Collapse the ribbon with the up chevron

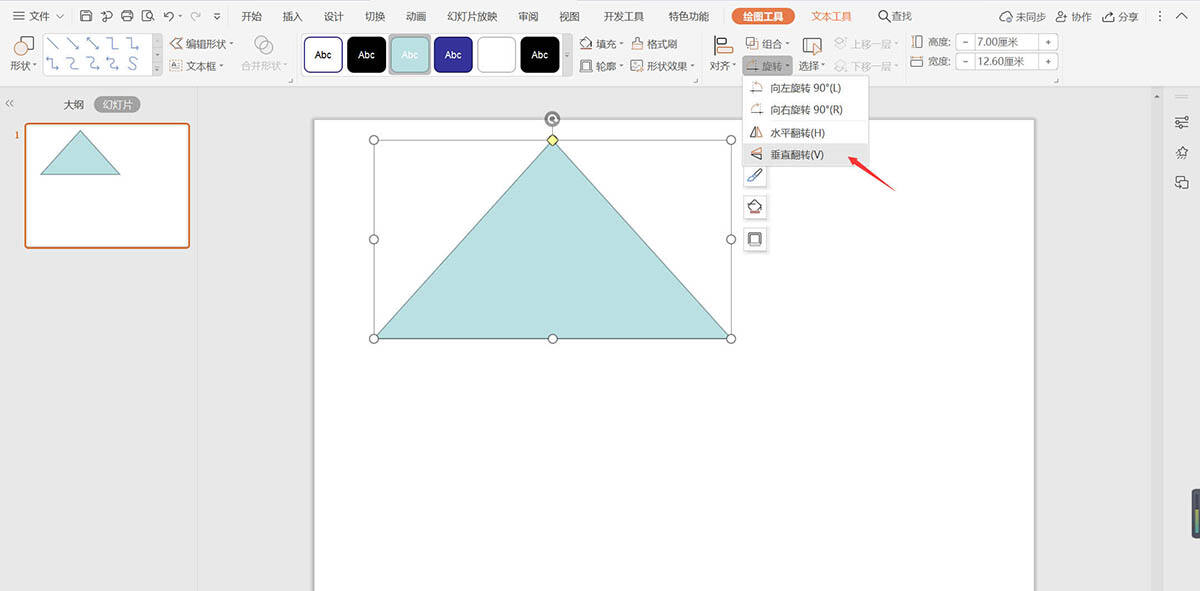1181,16
